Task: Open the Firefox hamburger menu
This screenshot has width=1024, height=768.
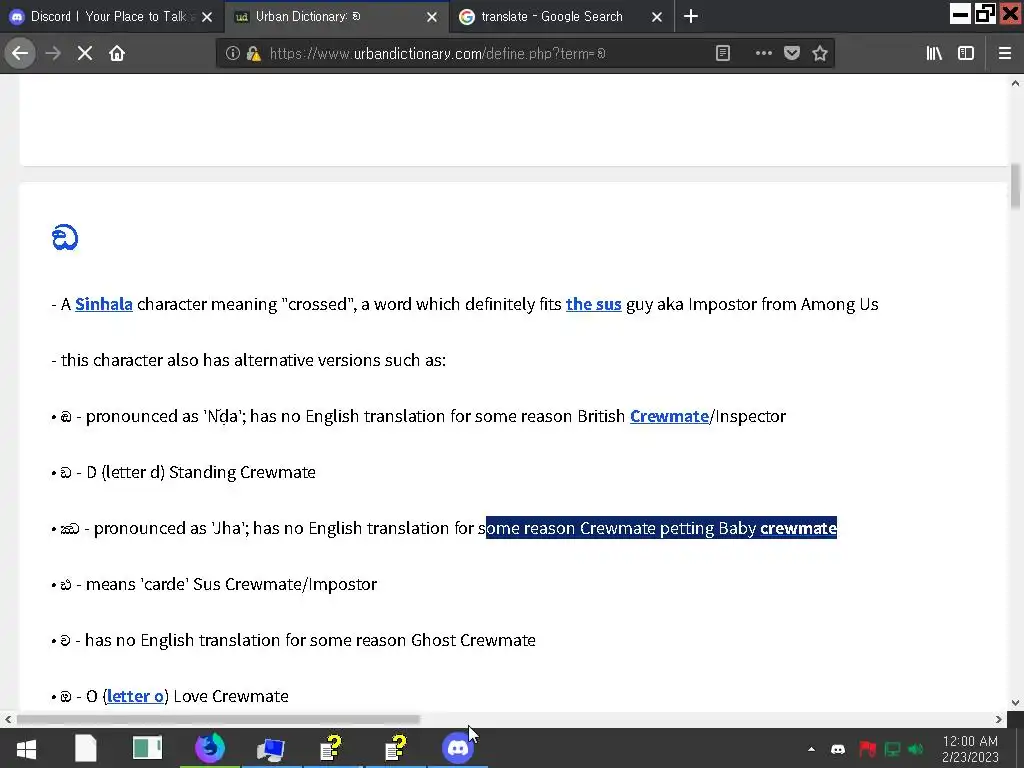Action: click(x=1005, y=54)
